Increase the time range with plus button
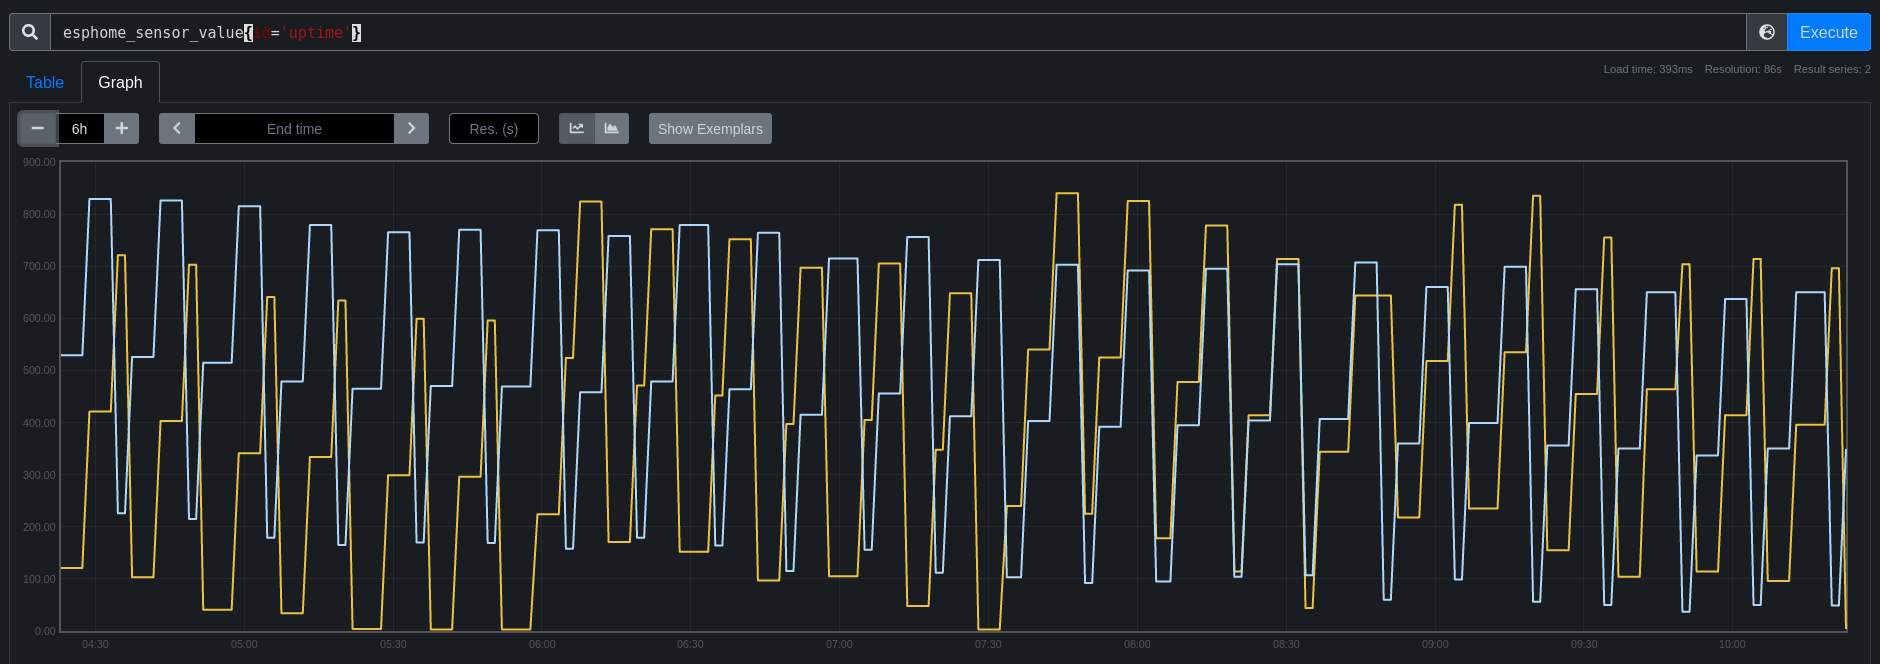Viewport: 1880px width, 664px height. pyautogui.click(x=122, y=128)
